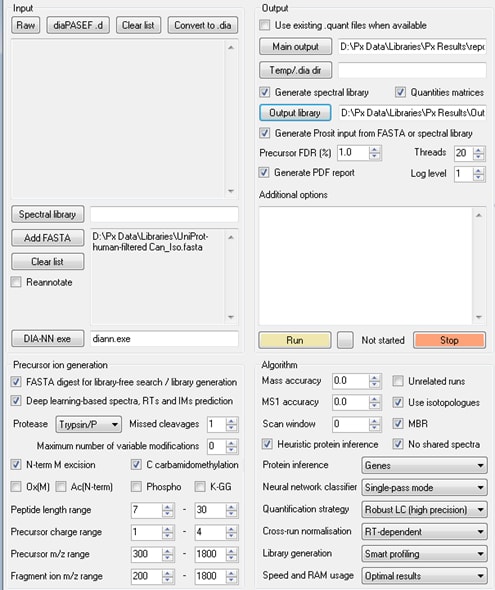Set the Main output location
The width and height of the screenshot is (495, 590).
[296, 46]
